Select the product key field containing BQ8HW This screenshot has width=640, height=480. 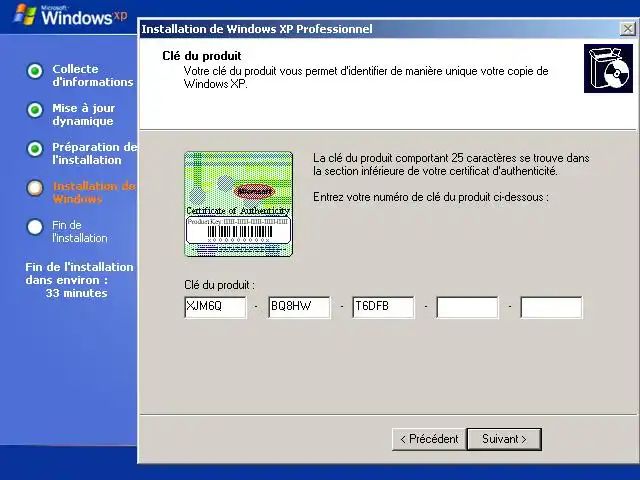click(x=299, y=307)
